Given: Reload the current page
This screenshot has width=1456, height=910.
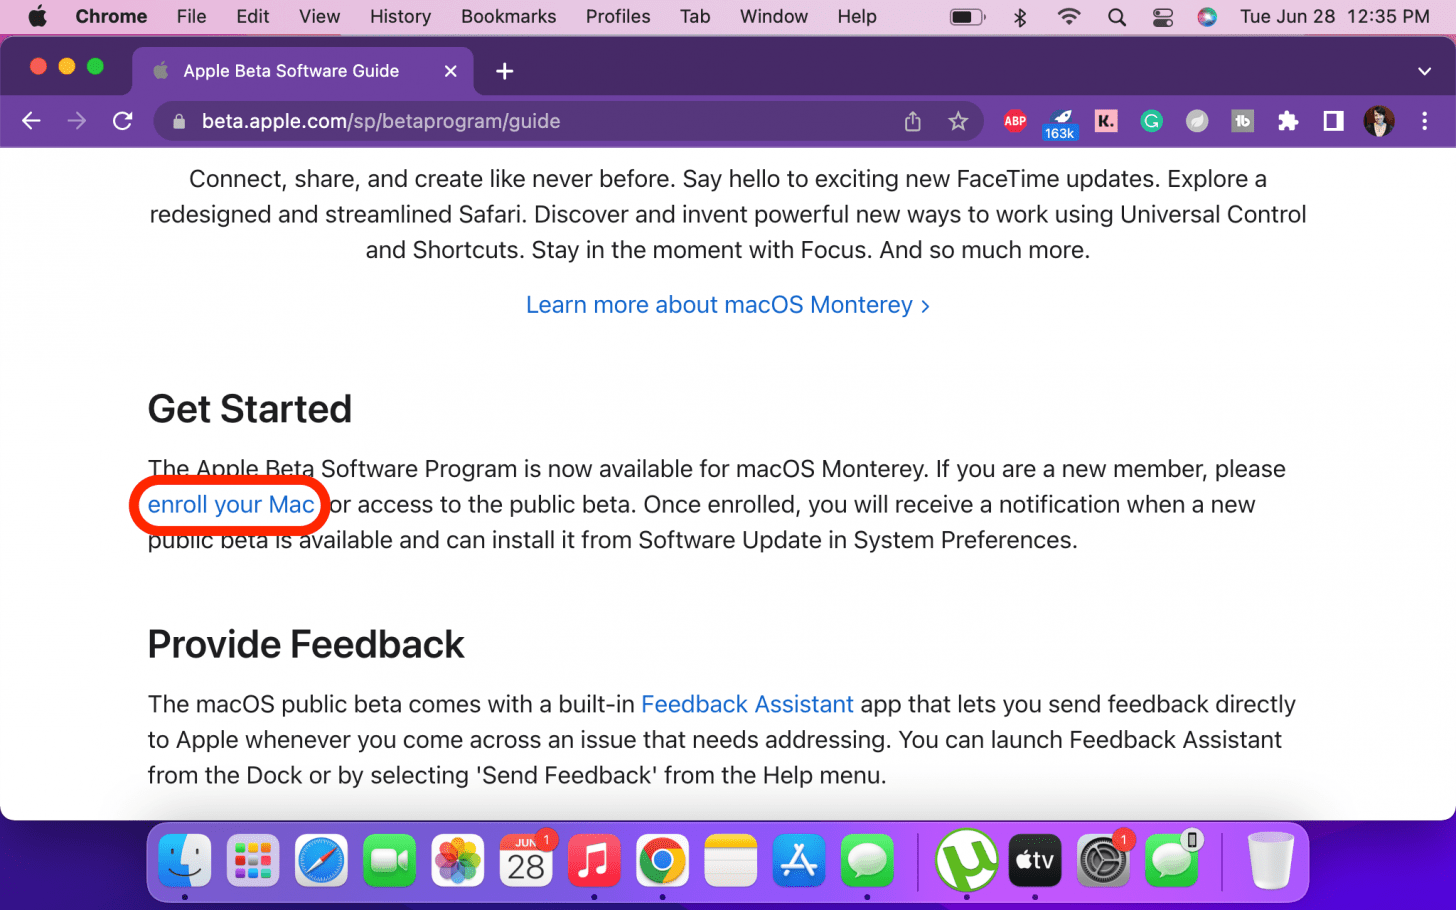Looking at the screenshot, I should [123, 121].
